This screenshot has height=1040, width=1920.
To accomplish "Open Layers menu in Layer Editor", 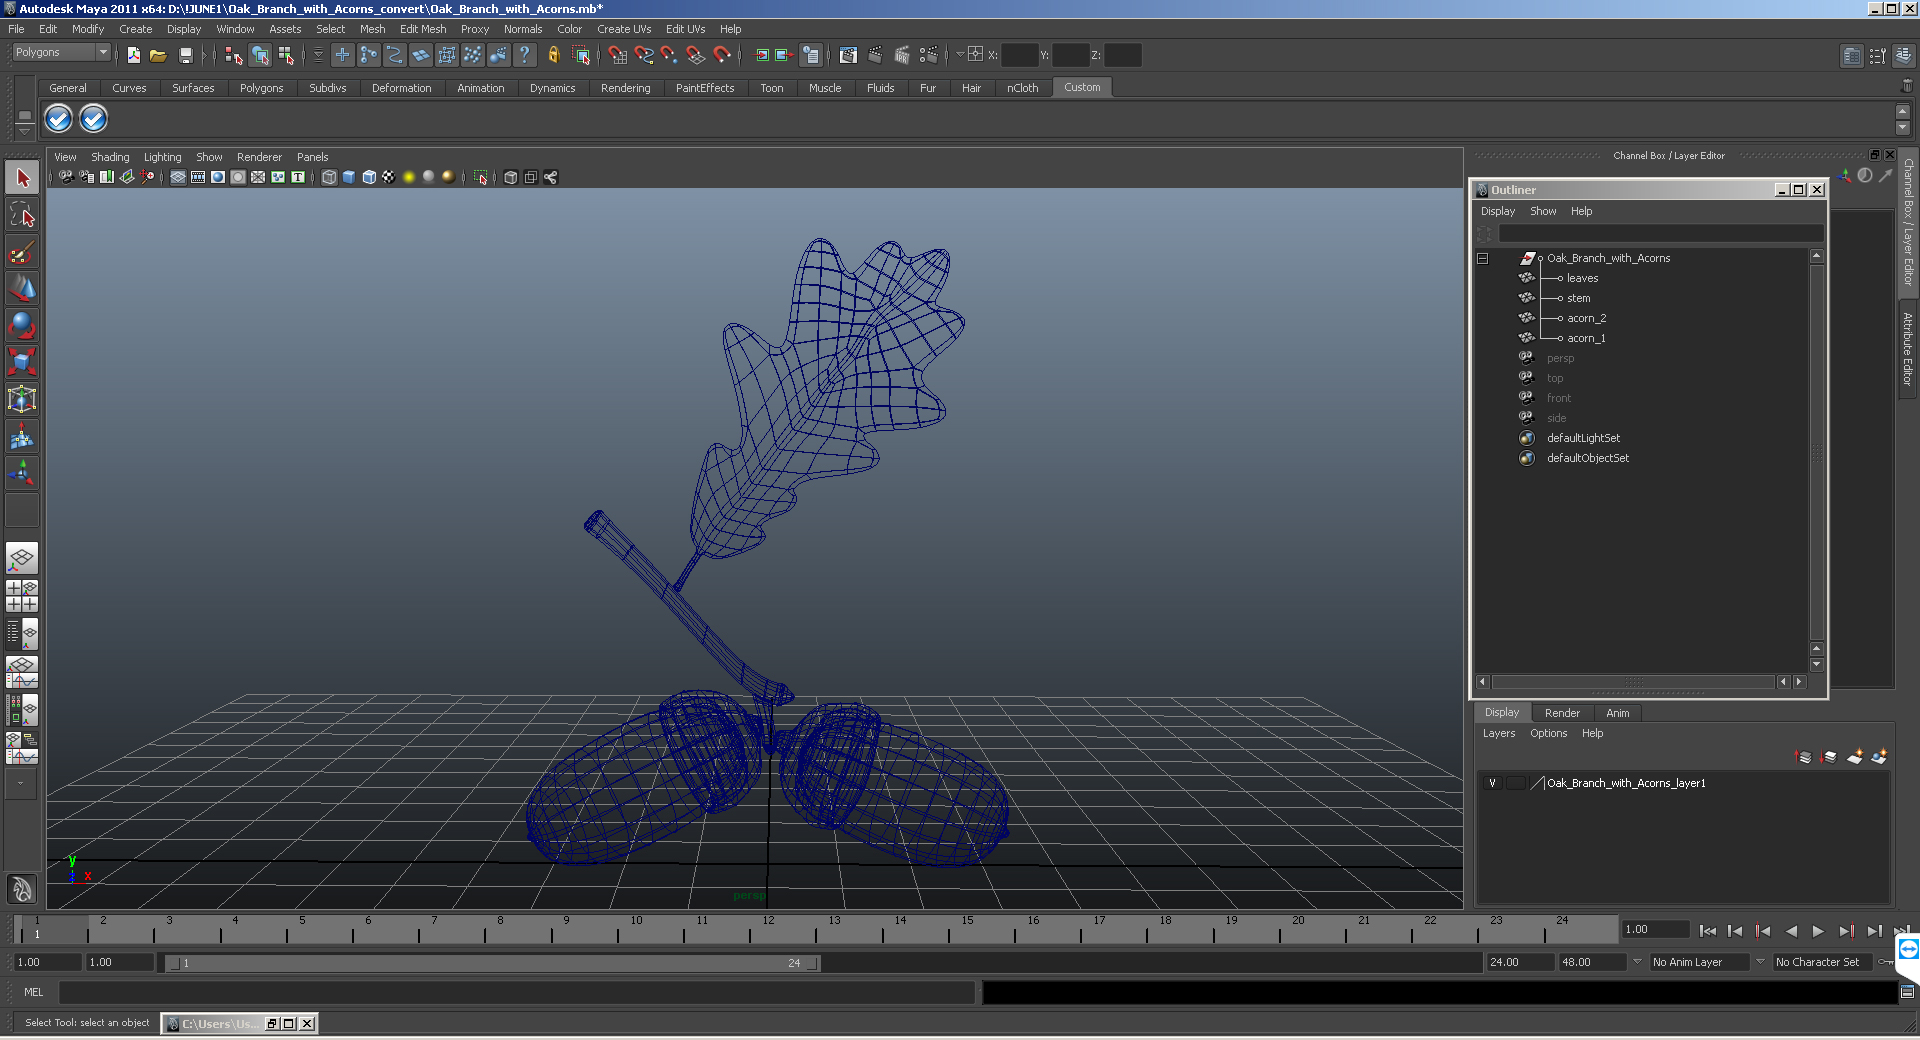I will [1498, 733].
